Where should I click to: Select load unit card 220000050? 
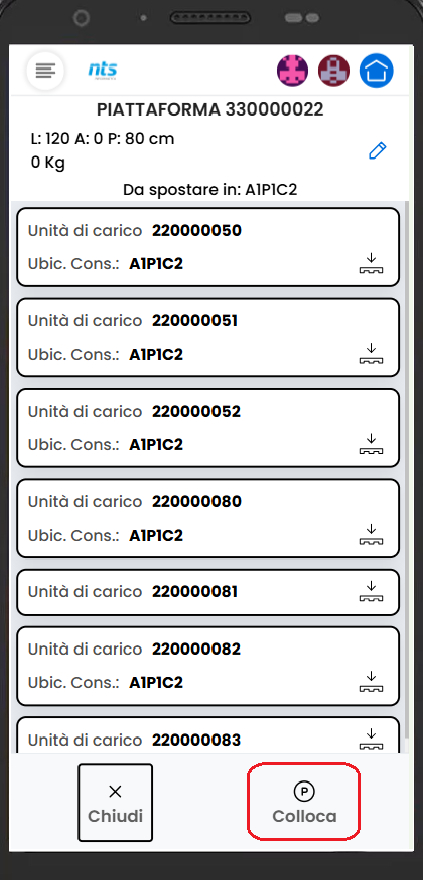click(208, 247)
